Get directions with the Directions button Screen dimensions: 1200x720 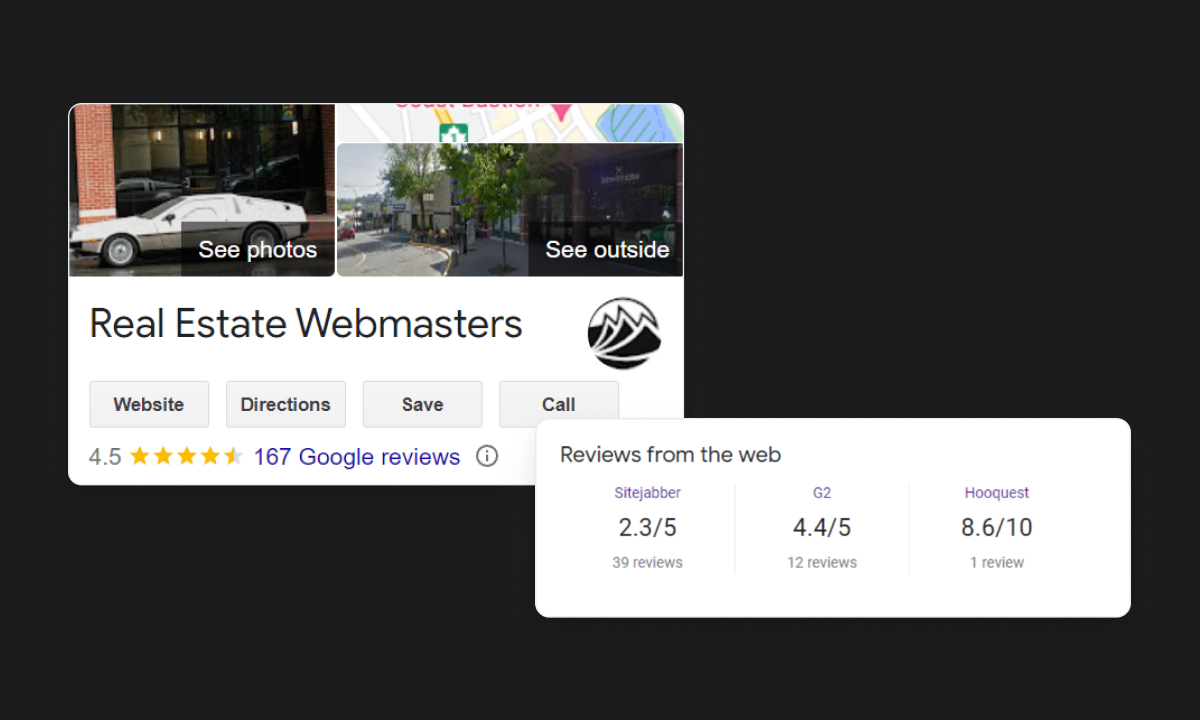point(285,404)
